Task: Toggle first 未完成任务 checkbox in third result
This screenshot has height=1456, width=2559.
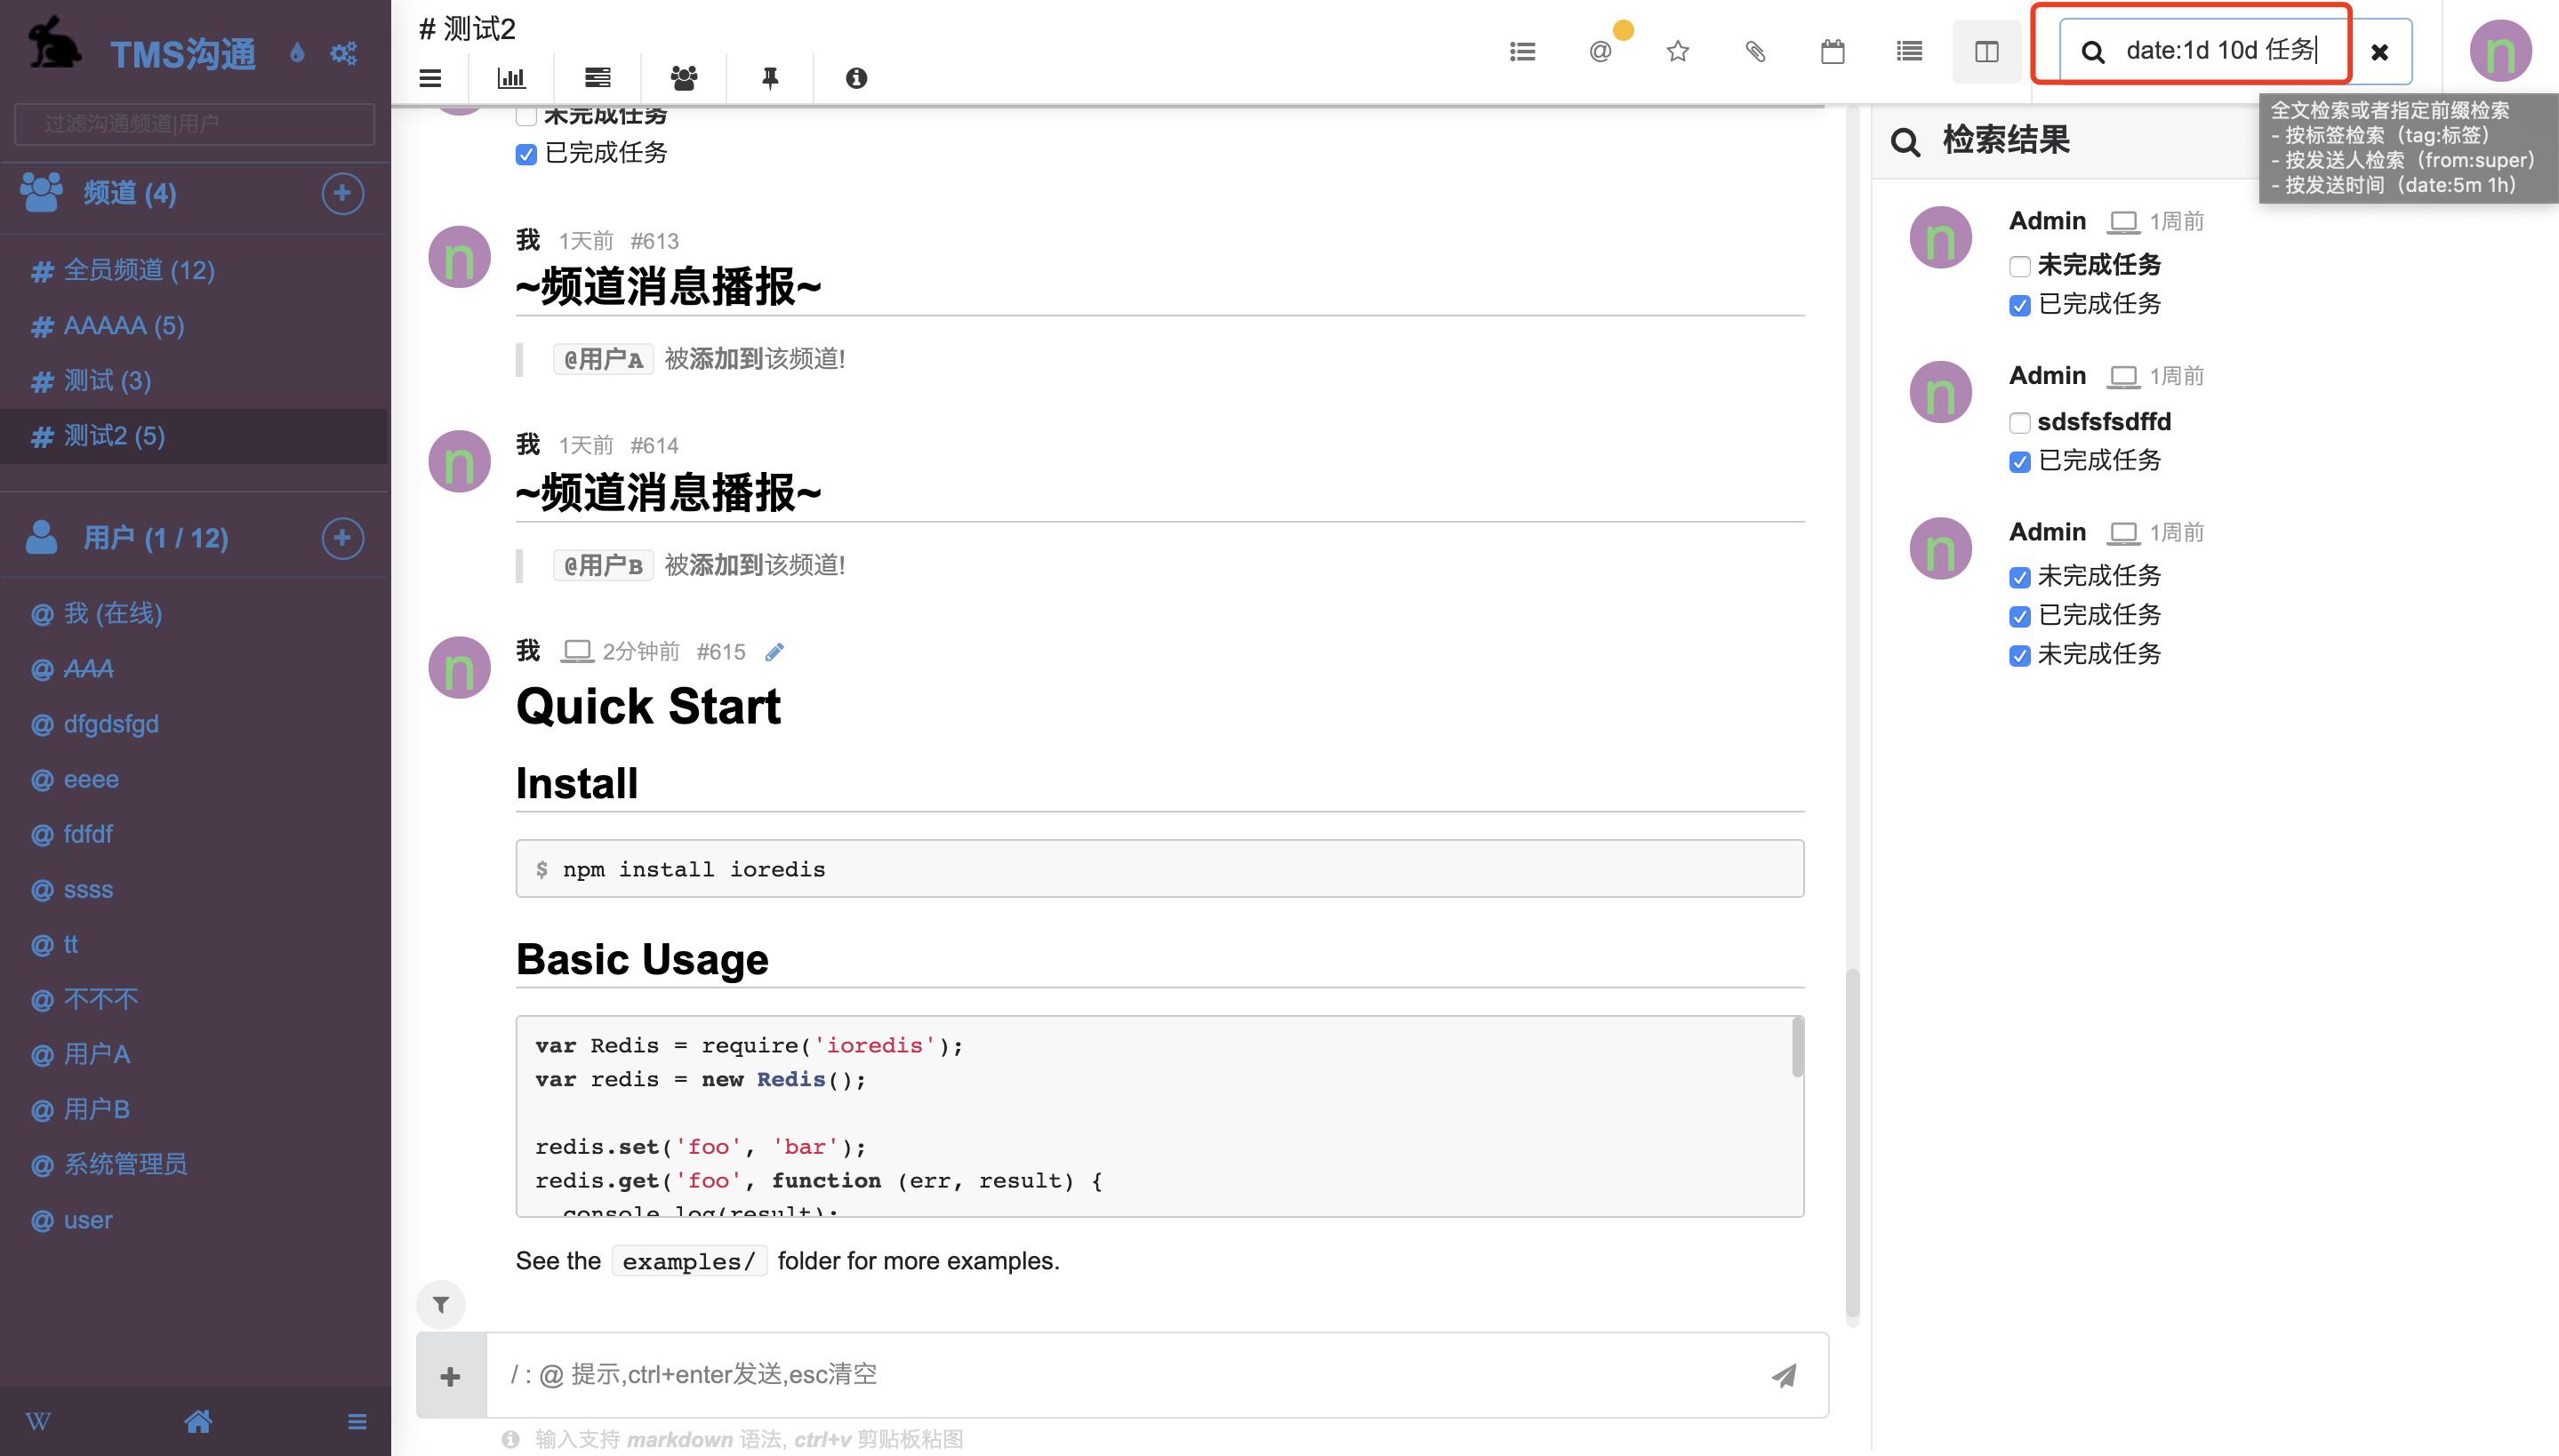Action: tap(2019, 577)
